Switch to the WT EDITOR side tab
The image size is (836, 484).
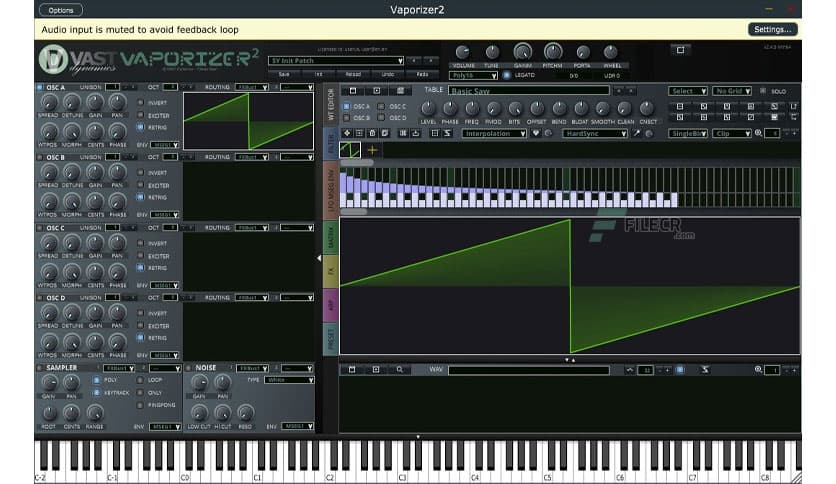331,104
